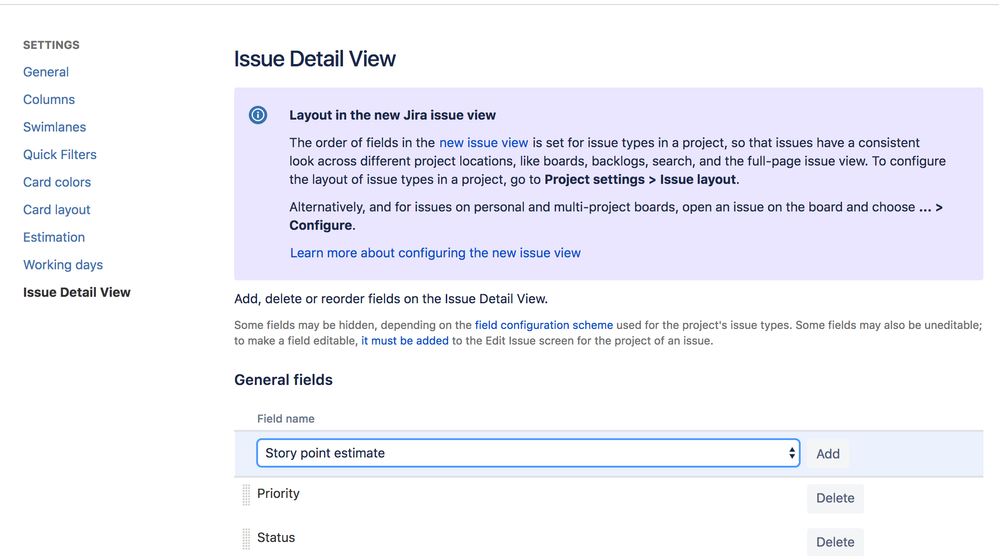Select Card layout in the sidebar
Viewport: 999px width, 556px height.
(57, 210)
